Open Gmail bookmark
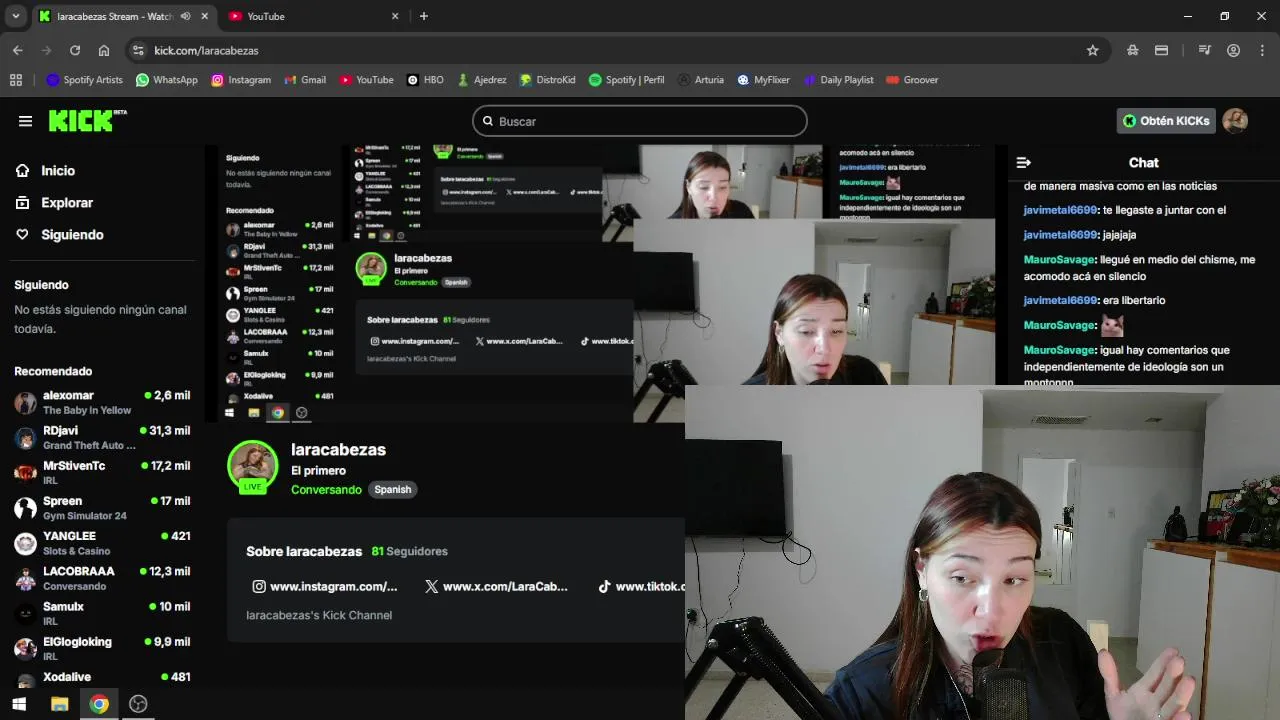 coord(305,80)
